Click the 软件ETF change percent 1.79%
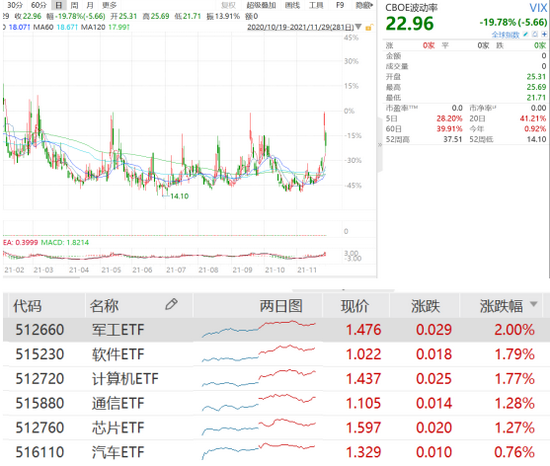The image size is (550, 466). tap(514, 354)
